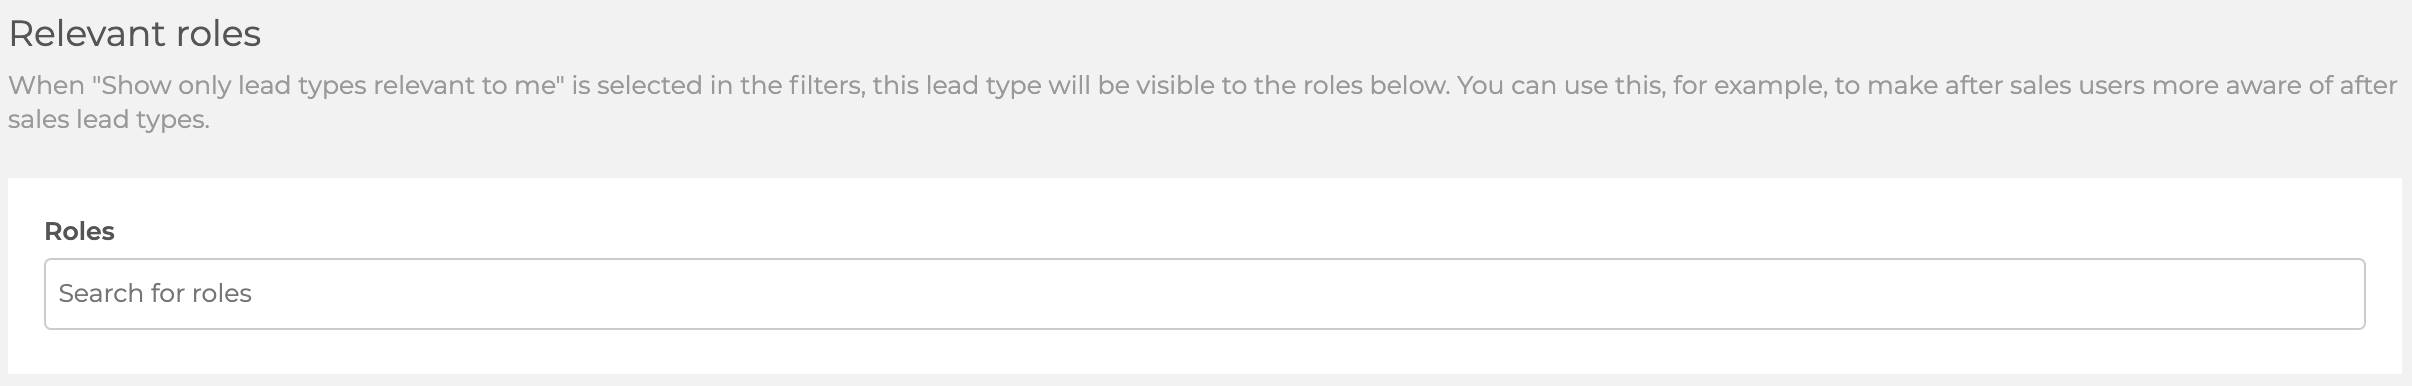Image resolution: width=2412 pixels, height=386 pixels.
Task: Click the description paragraph under Relevant roles
Action: pos(1203,103)
